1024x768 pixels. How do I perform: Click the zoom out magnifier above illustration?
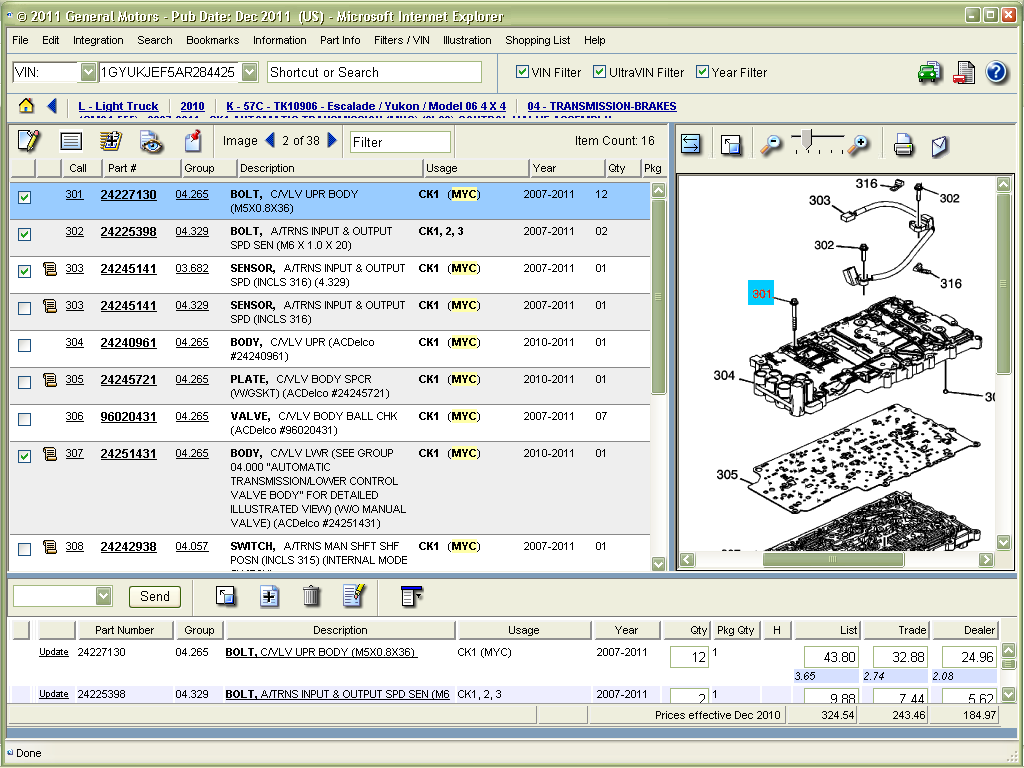coord(770,144)
